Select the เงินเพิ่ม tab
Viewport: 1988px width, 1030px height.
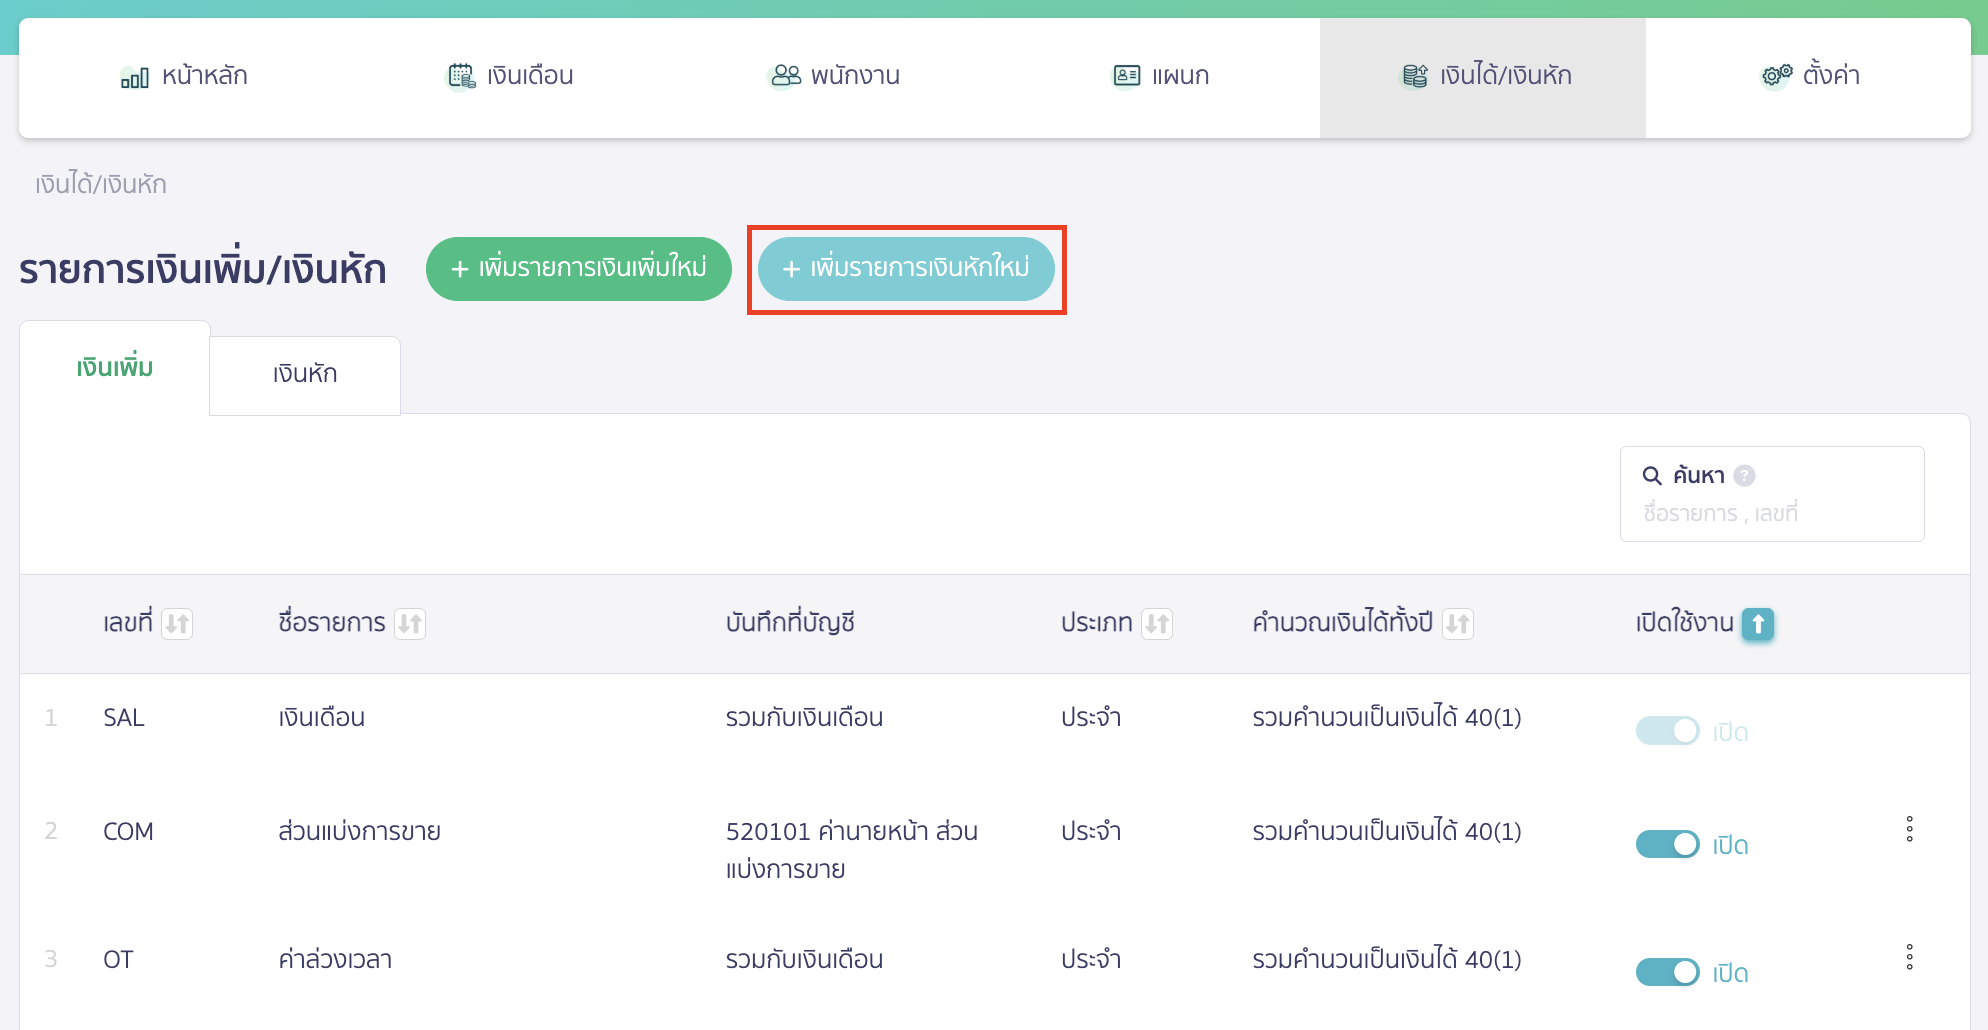[x=114, y=367]
